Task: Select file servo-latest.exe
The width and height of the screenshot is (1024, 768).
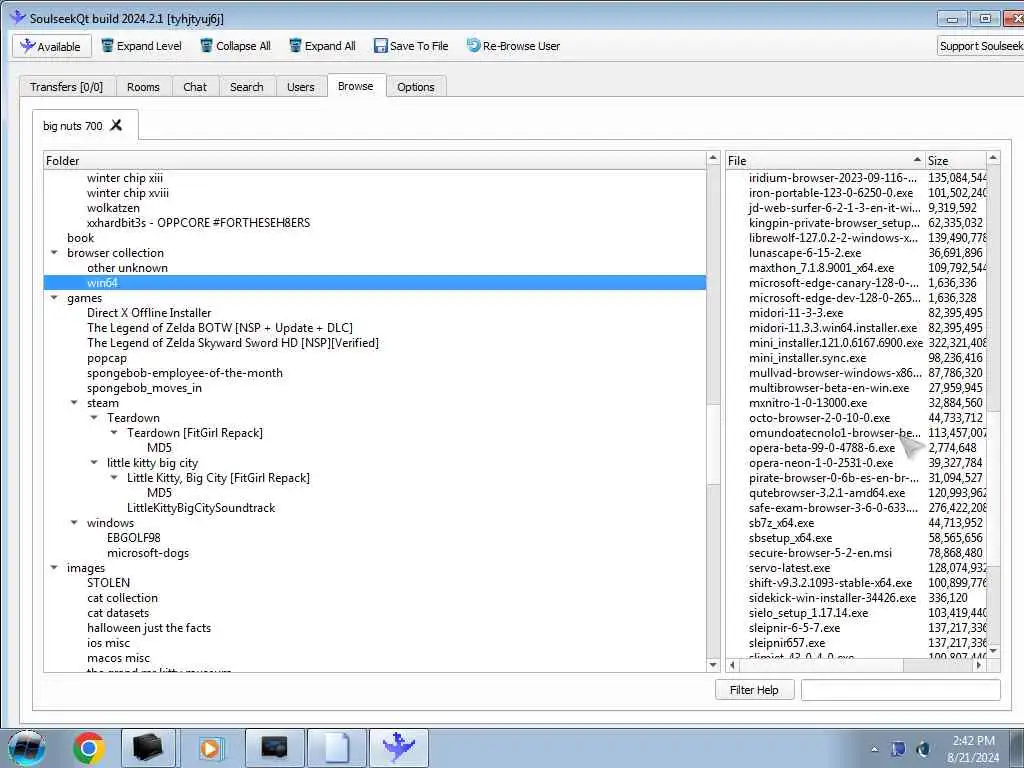Action: pyautogui.click(x=790, y=568)
